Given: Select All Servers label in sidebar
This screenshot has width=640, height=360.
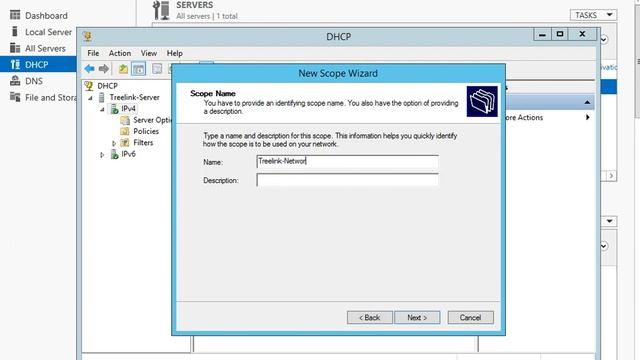Looking at the screenshot, I should pyautogui.click(x=45, y=48).
